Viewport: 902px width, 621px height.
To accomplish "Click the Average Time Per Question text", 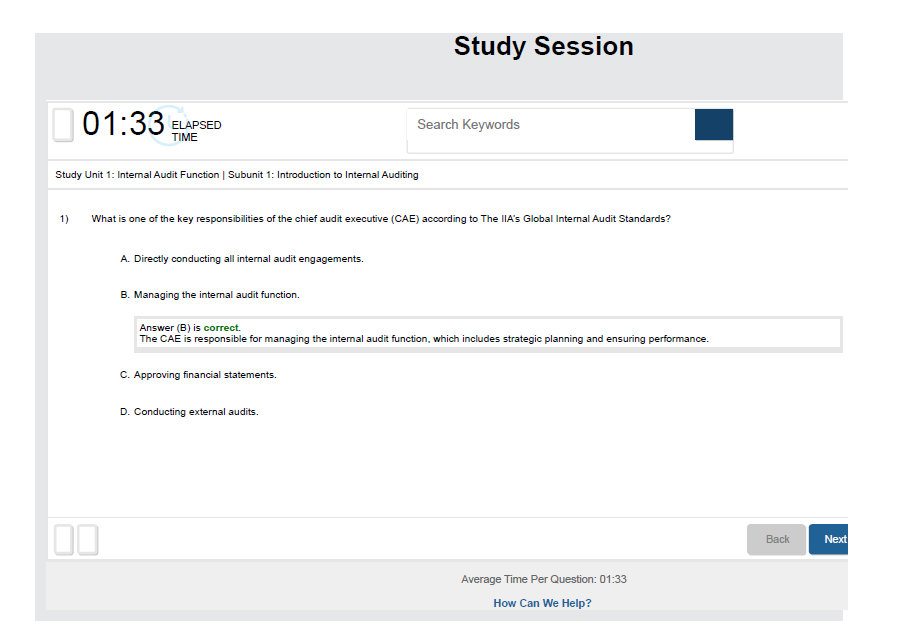I will click(543, 579).
